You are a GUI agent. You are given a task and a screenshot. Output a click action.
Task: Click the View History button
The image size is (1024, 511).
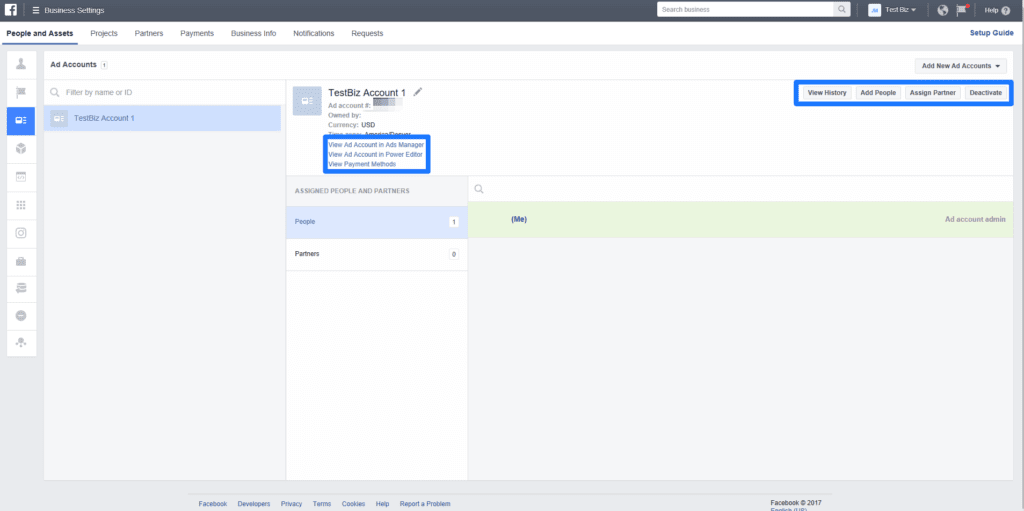click(x=827, y=93)
